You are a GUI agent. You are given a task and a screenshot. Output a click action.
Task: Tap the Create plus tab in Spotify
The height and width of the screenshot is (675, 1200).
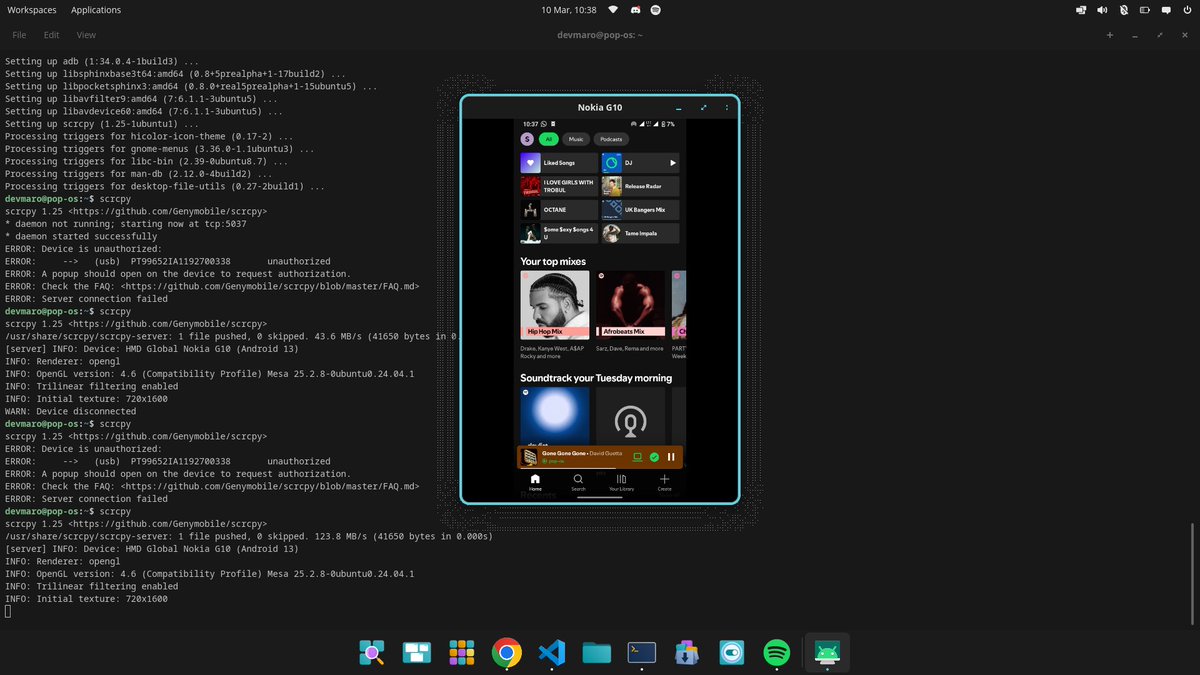click(664, 483)
